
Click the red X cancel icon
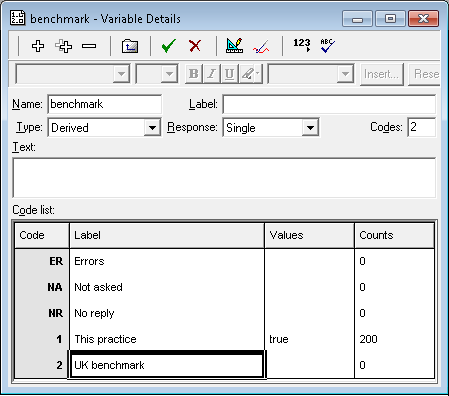(195, 46)
